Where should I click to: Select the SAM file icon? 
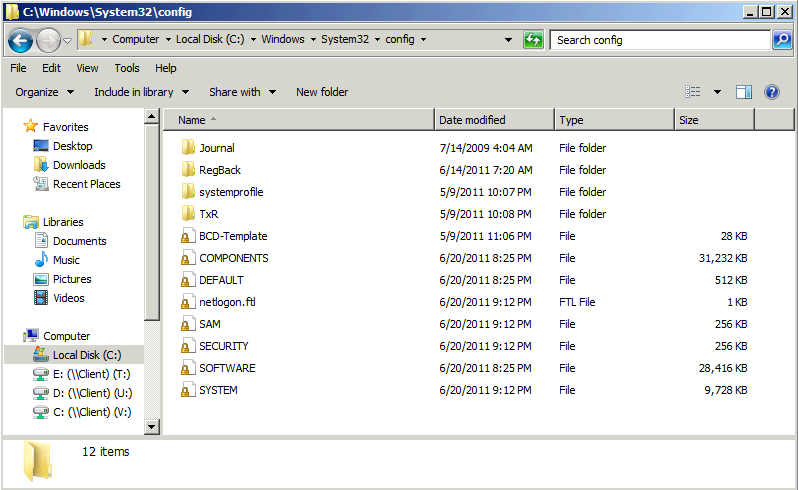188,324
